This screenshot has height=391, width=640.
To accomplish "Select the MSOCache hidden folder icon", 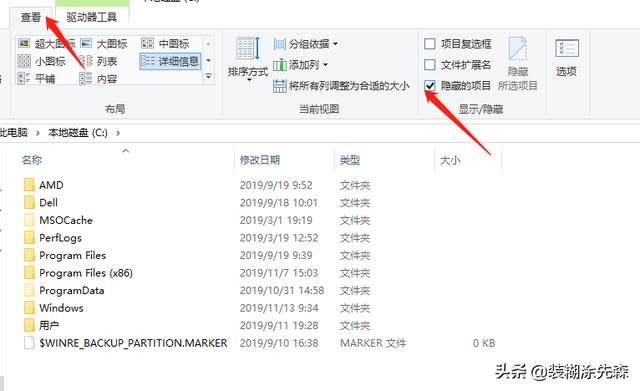I will tap(29, 220).
